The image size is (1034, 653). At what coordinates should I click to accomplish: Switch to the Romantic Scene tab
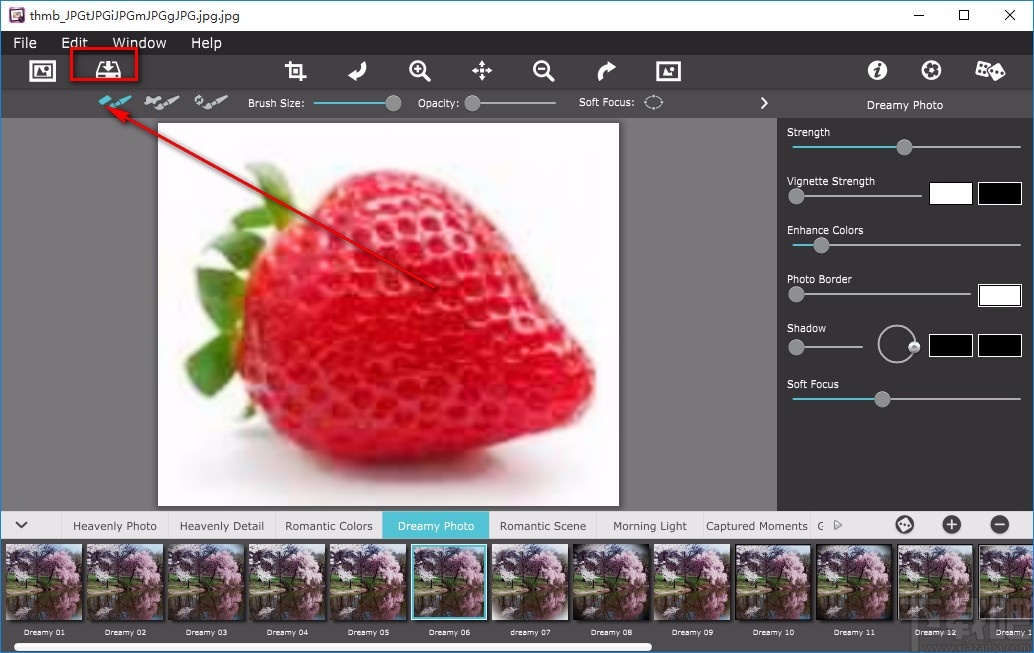pyautogui.click(x=542, y=526)
